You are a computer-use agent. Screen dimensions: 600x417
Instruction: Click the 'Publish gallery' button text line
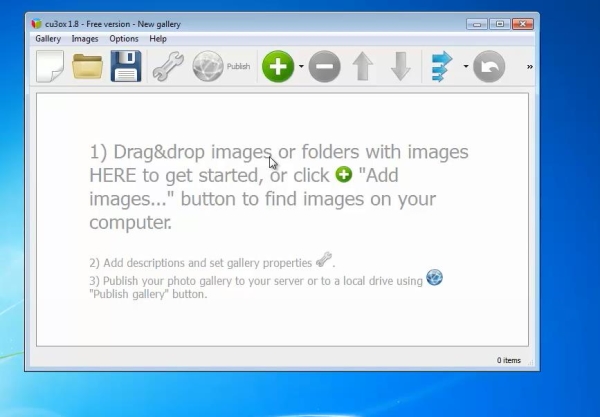[148, 294]
